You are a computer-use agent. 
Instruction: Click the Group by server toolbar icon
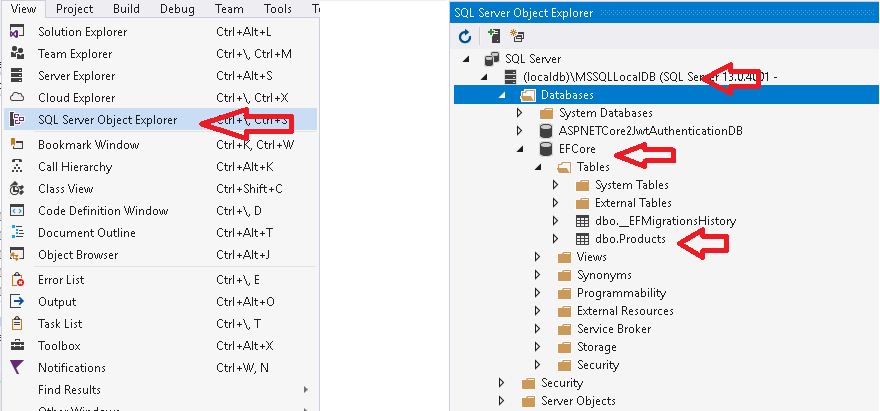point(517,36)
